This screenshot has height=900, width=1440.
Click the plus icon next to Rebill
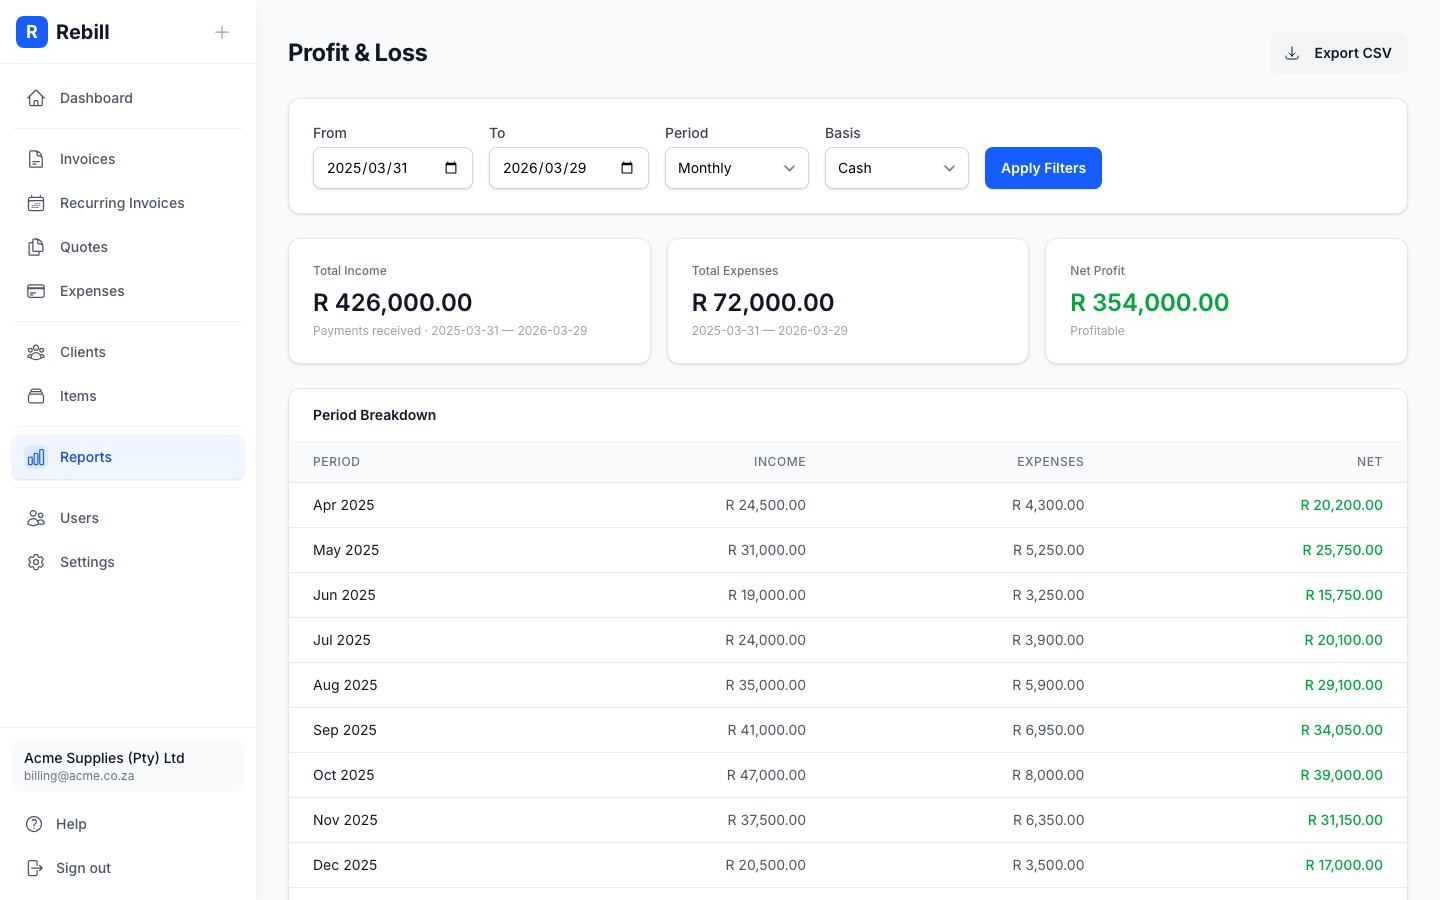(x=222, y=32)
